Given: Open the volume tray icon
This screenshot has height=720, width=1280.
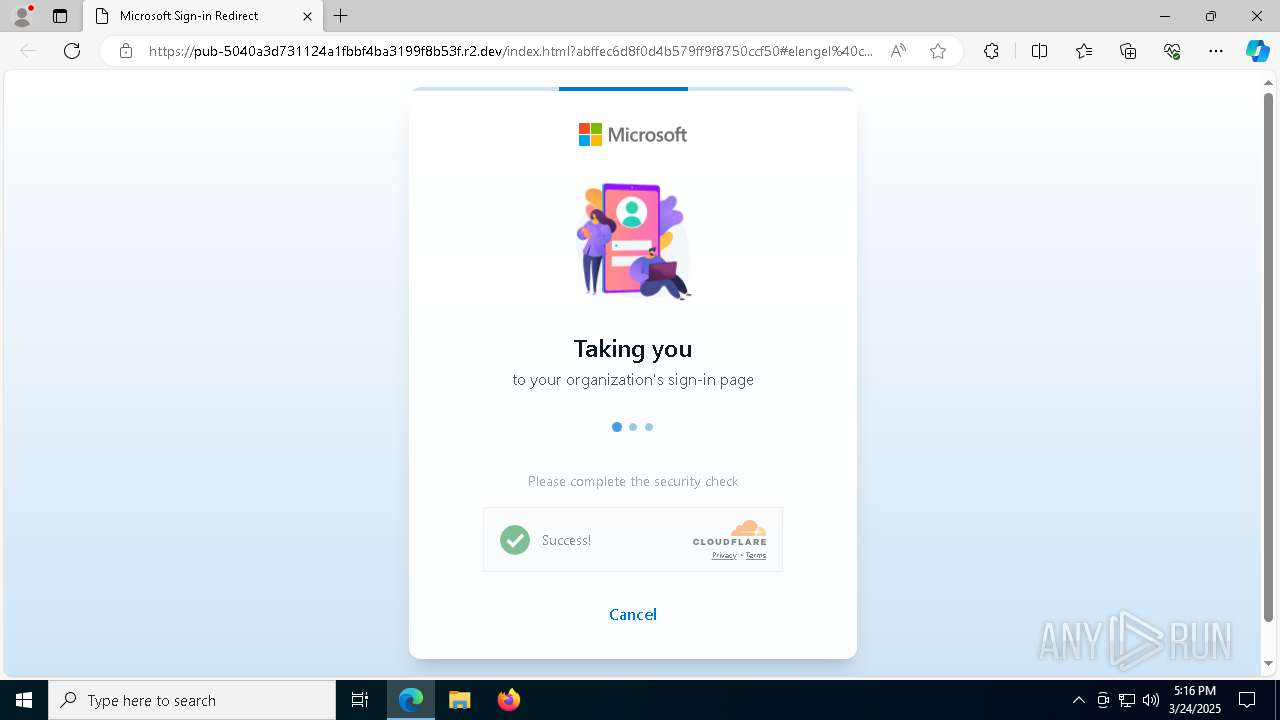Looking at the screenshot, I should (x=1151, y=700).
